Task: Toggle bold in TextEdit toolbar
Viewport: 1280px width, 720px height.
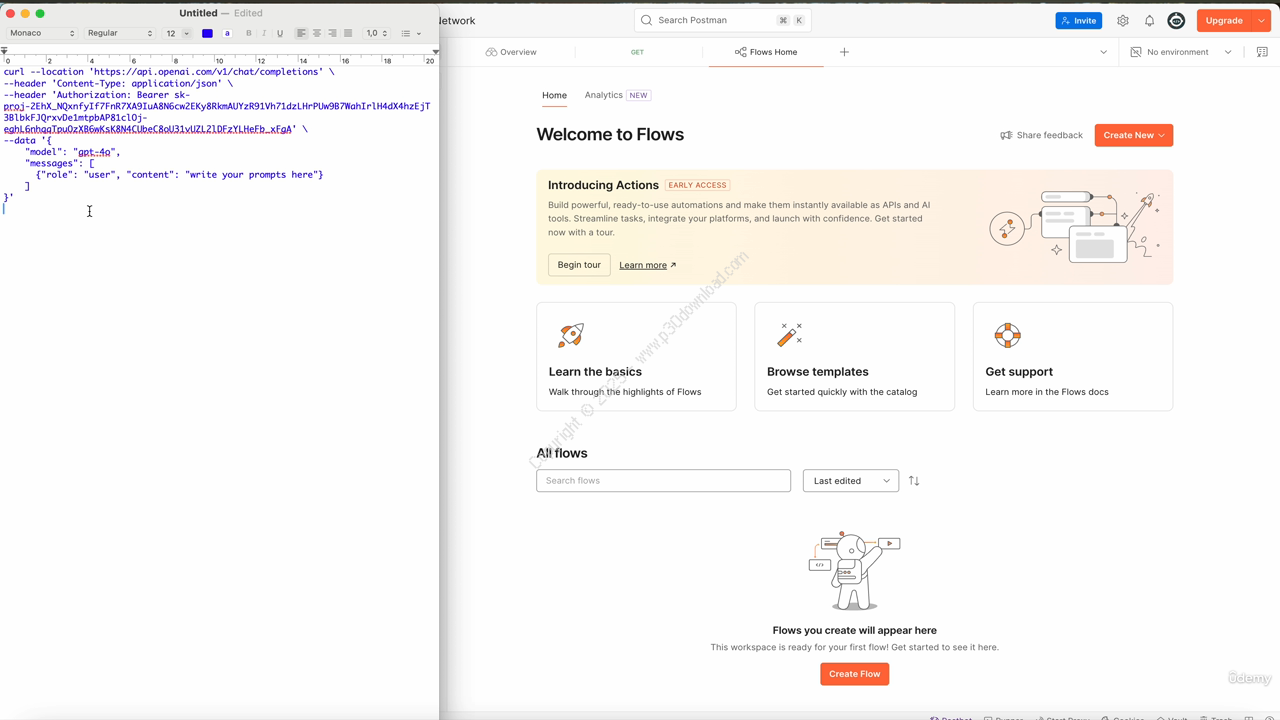Action: tap(249, 33)
